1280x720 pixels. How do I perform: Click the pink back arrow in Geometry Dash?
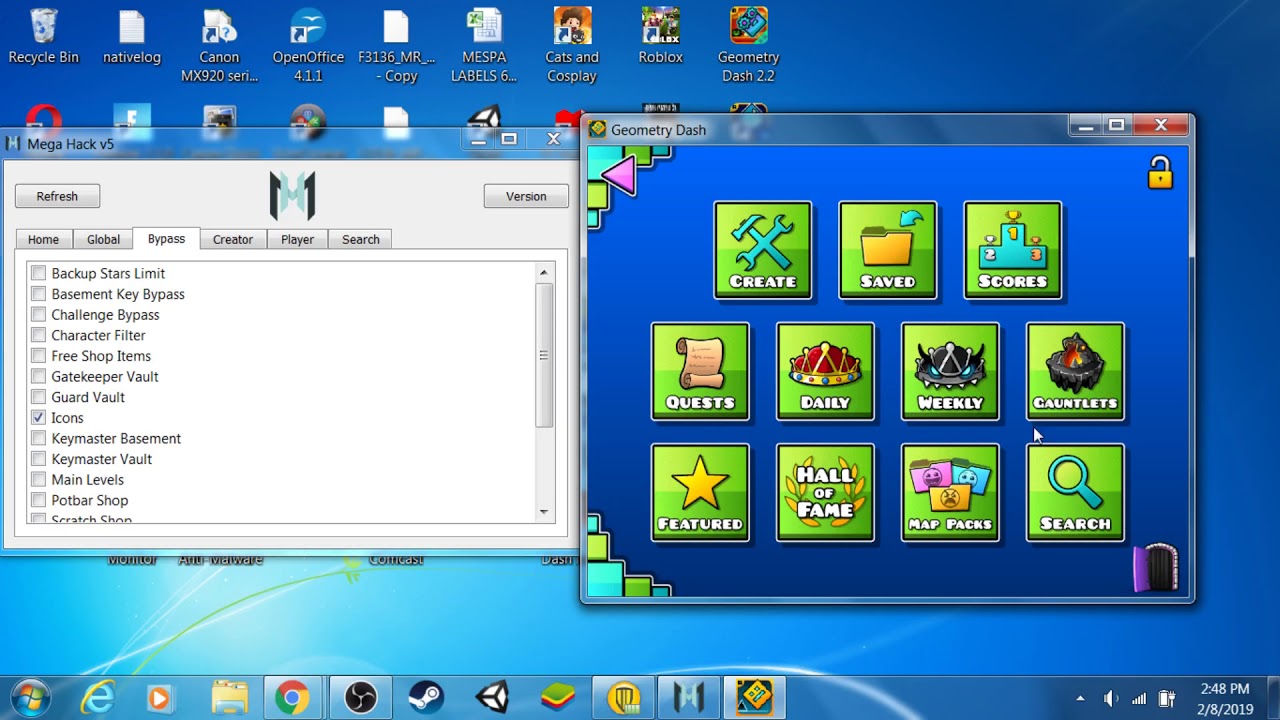[618, 176]
